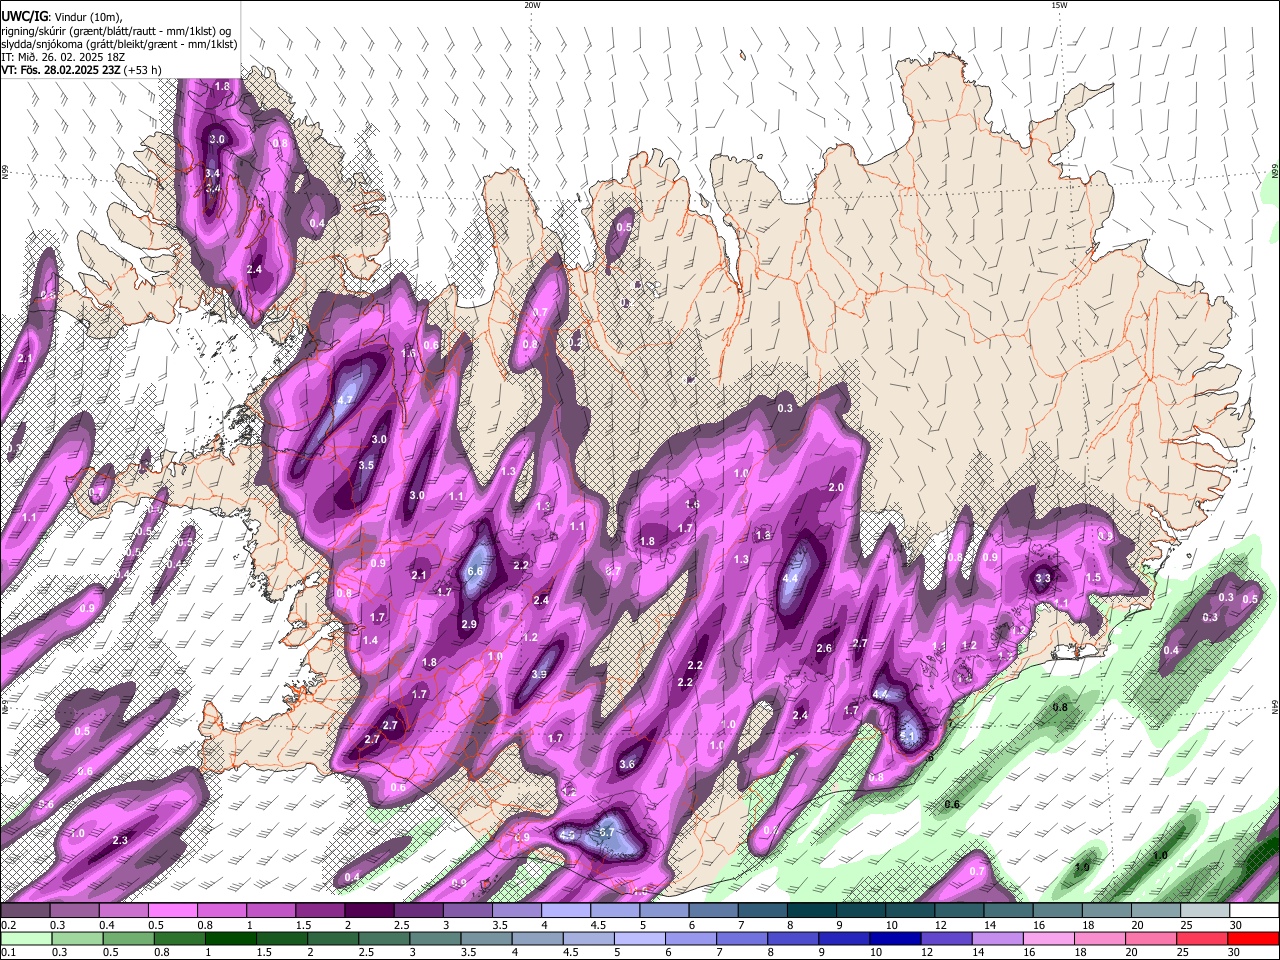
Task: Click the 2.9 snowfall value on map
Action: [469, 624]
